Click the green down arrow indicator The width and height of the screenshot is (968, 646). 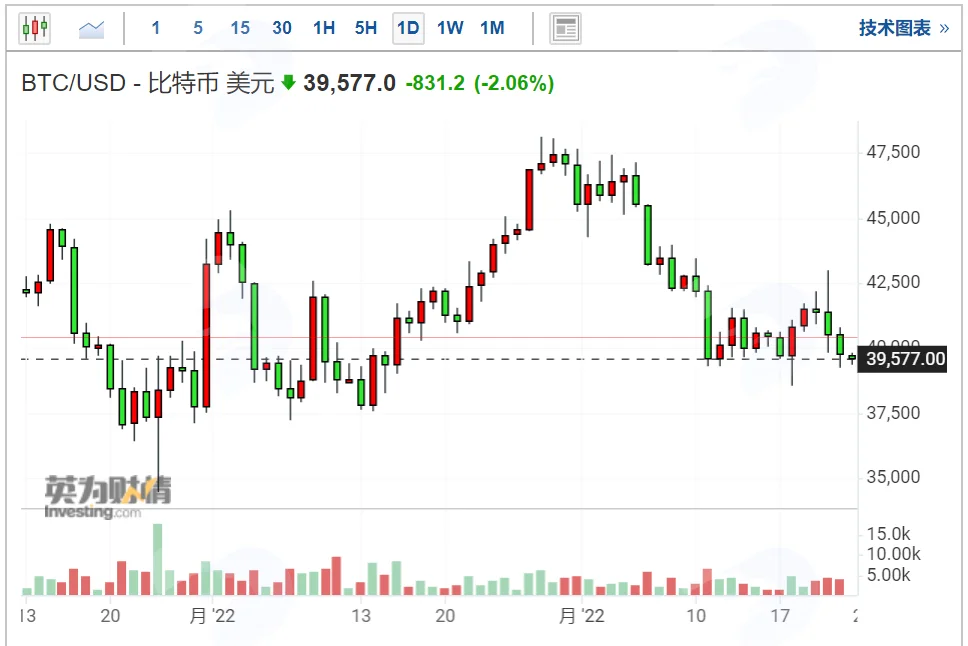[288, 82]
